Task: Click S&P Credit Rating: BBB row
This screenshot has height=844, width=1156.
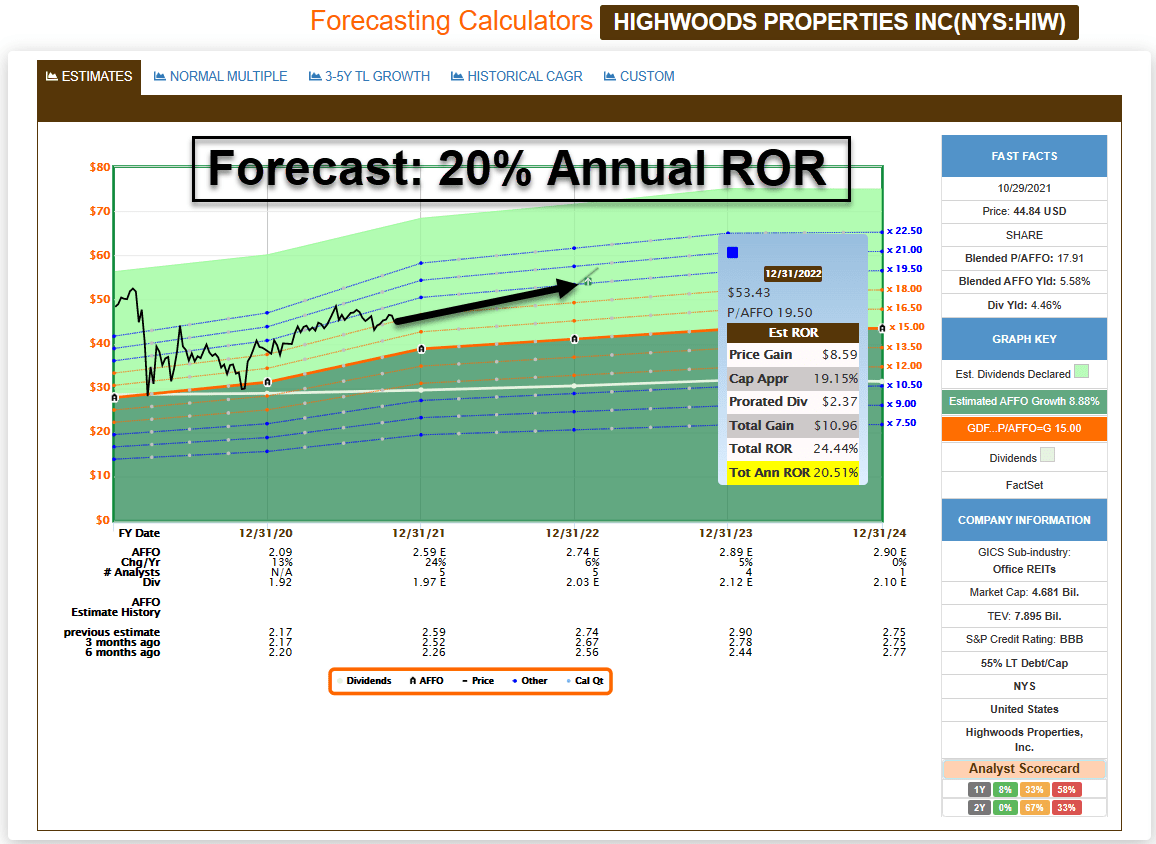Action: [1024, 640]
